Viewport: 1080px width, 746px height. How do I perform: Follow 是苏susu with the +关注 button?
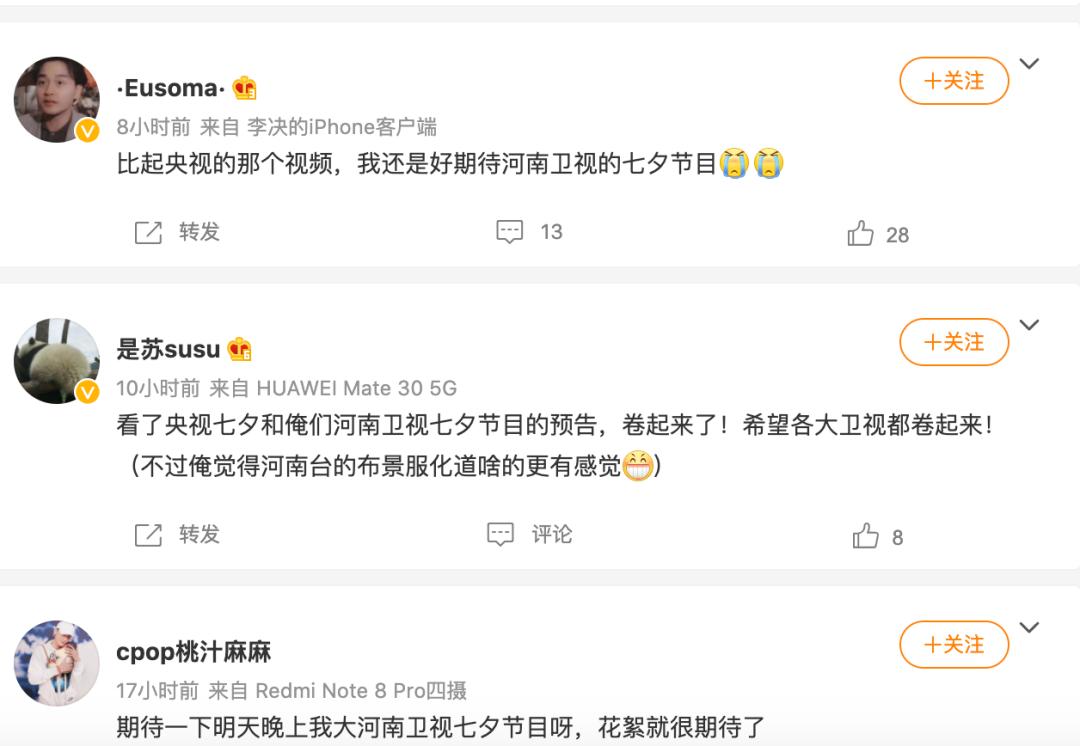pos(954,343)
